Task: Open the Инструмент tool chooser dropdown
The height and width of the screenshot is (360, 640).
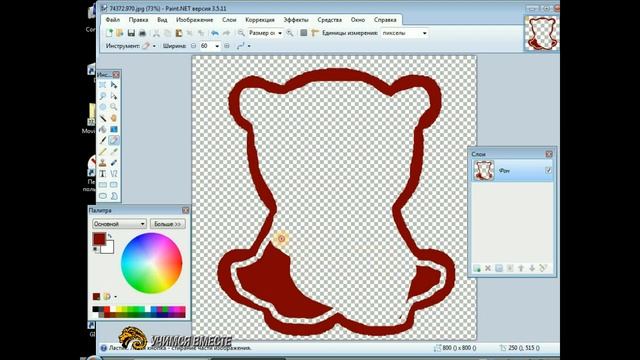Action: click(x=154, y=46)
